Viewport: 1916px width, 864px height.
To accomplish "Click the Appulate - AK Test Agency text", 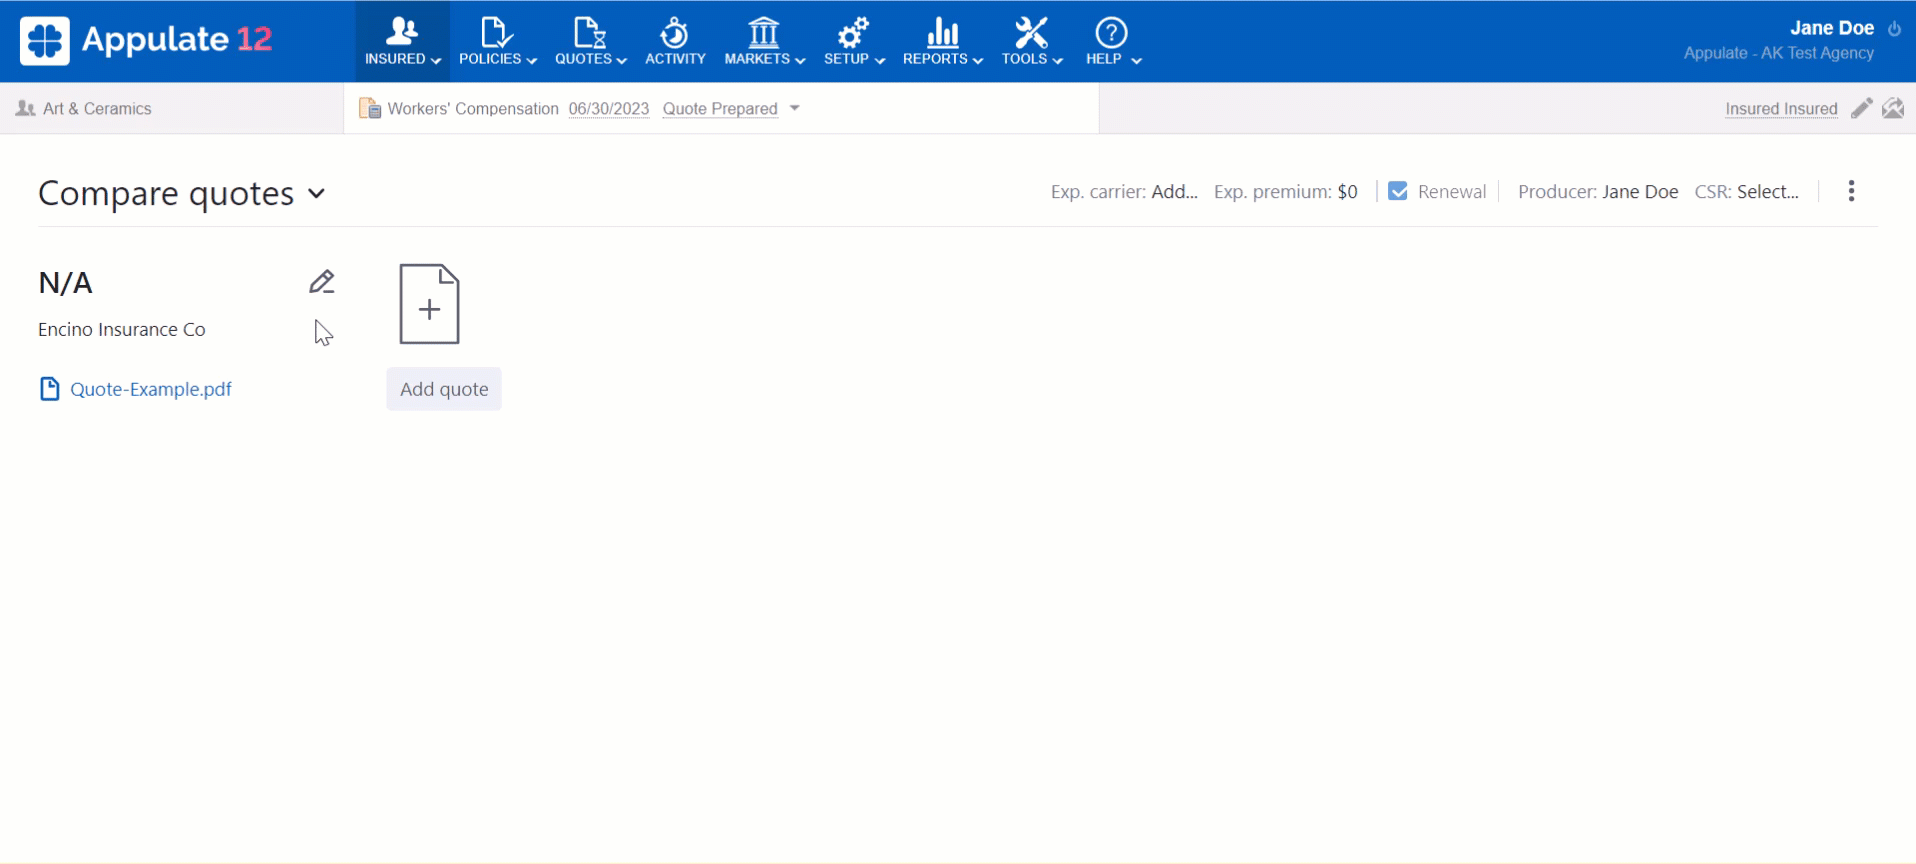I will (x=1778, y=53).
